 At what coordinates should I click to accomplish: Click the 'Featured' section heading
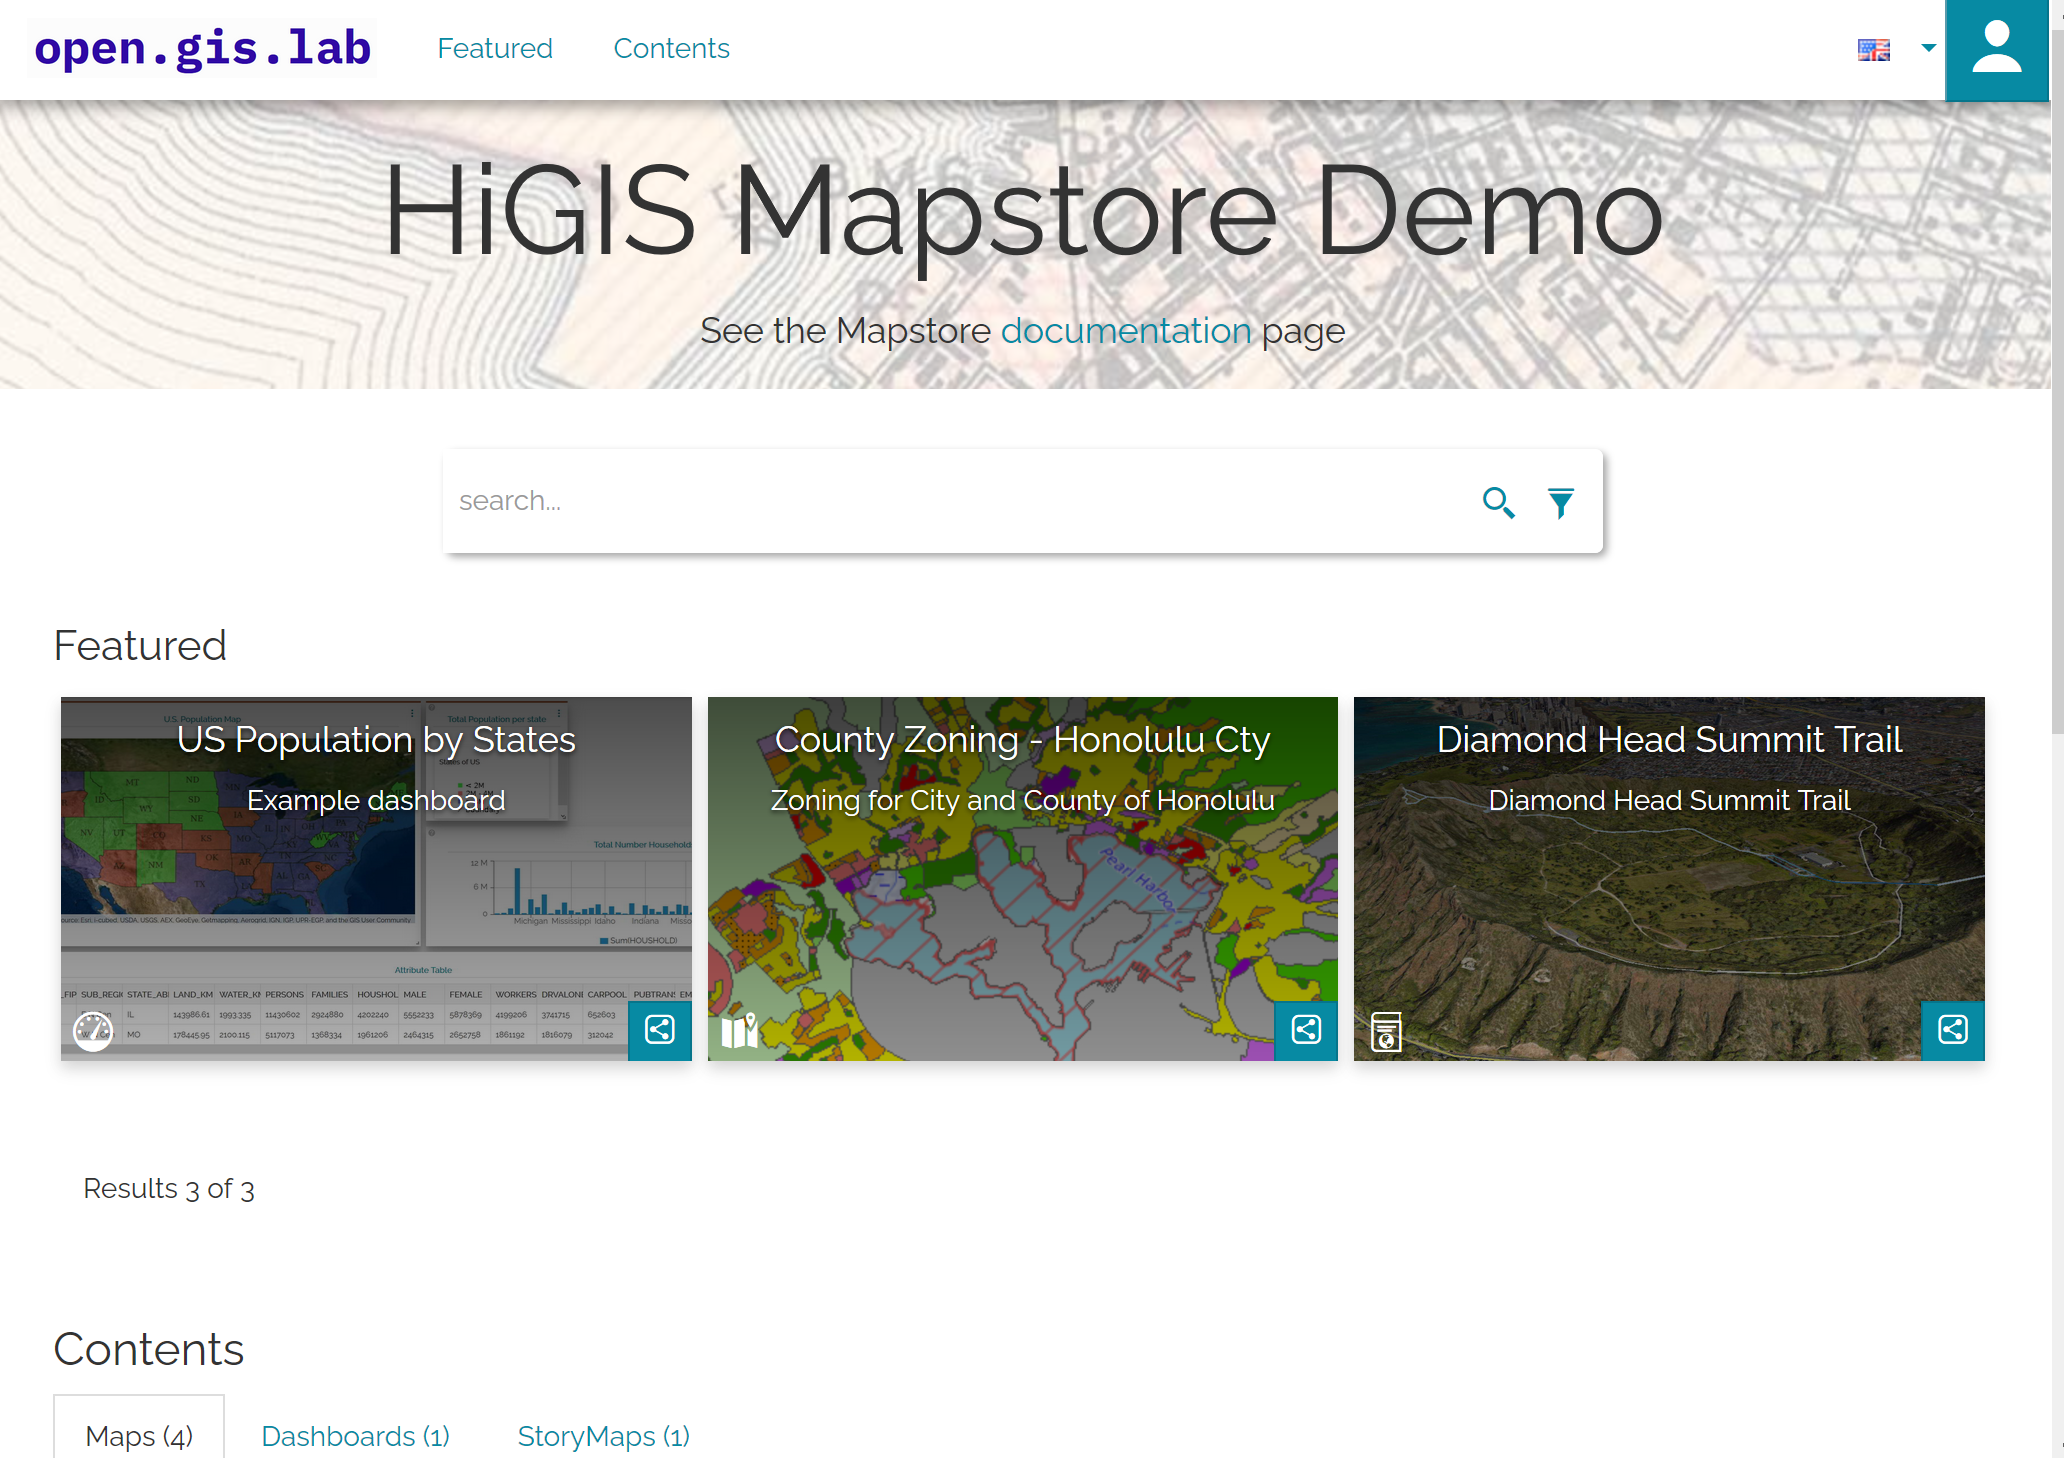coord(140,646)
